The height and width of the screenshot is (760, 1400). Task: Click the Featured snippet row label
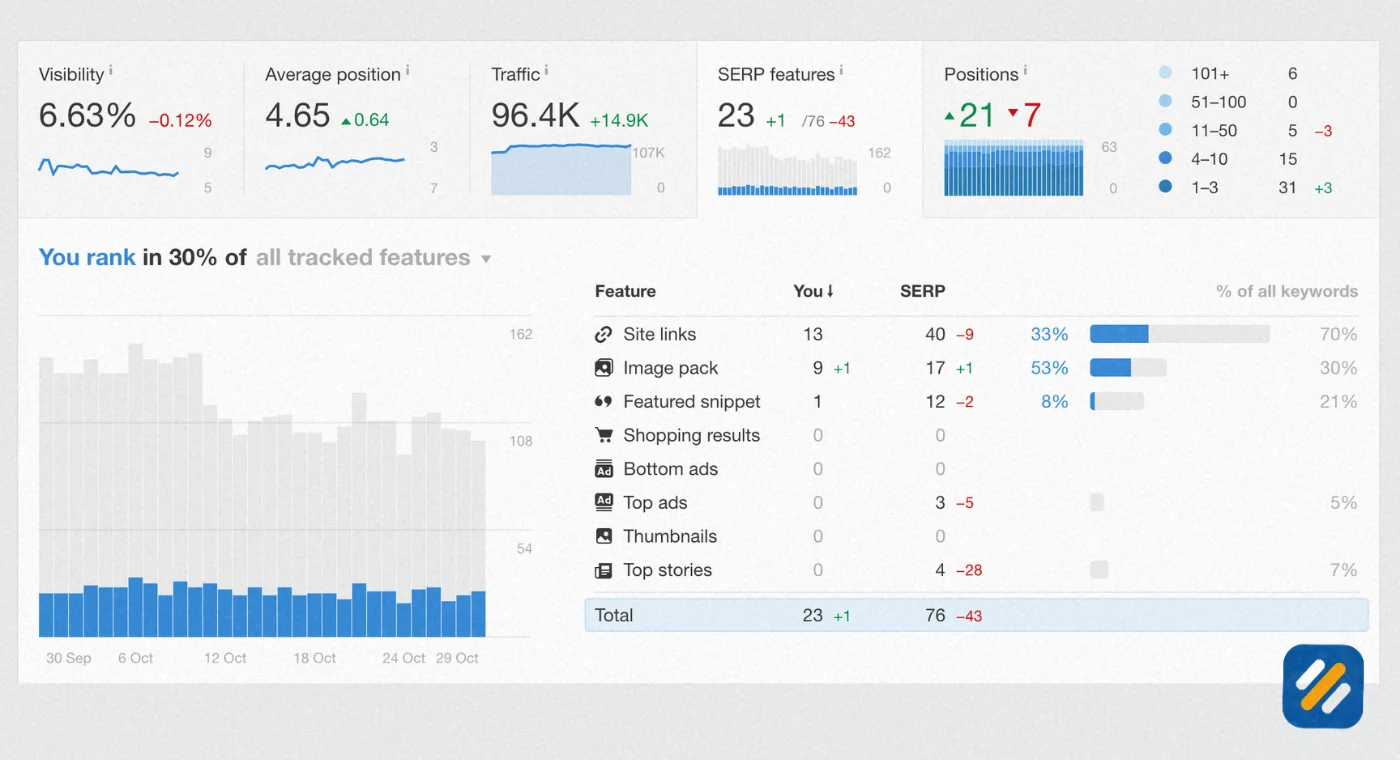click(691, 402)
